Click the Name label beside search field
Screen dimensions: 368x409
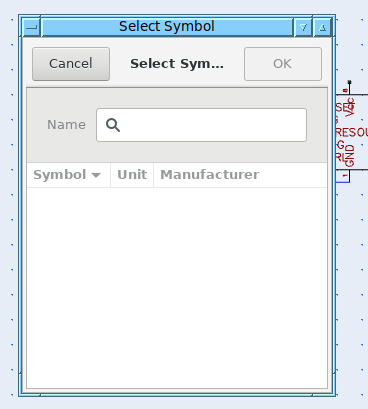[x=66, y=125]
